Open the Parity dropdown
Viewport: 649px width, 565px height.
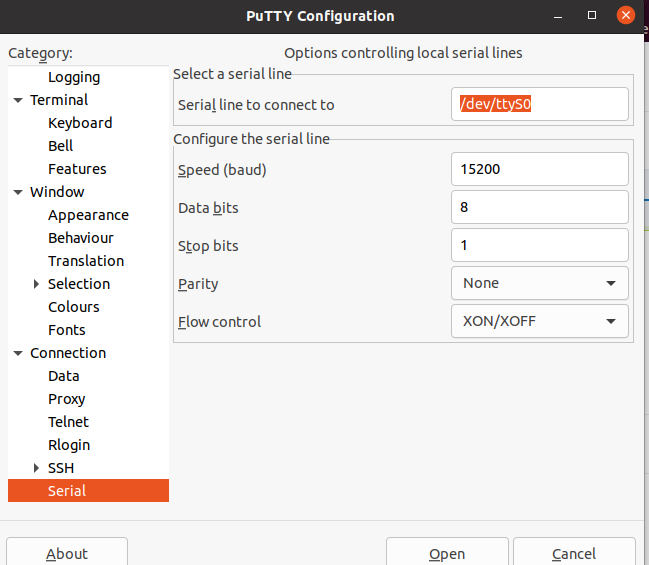(x=540, y=283)
